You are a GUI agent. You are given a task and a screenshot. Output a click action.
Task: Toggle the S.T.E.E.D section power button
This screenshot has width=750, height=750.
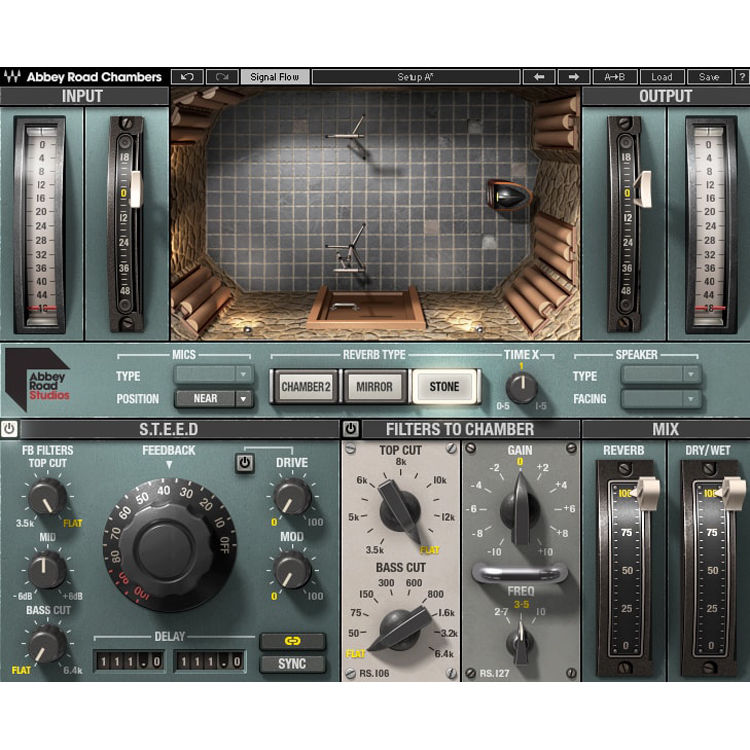tap(10, 429)
